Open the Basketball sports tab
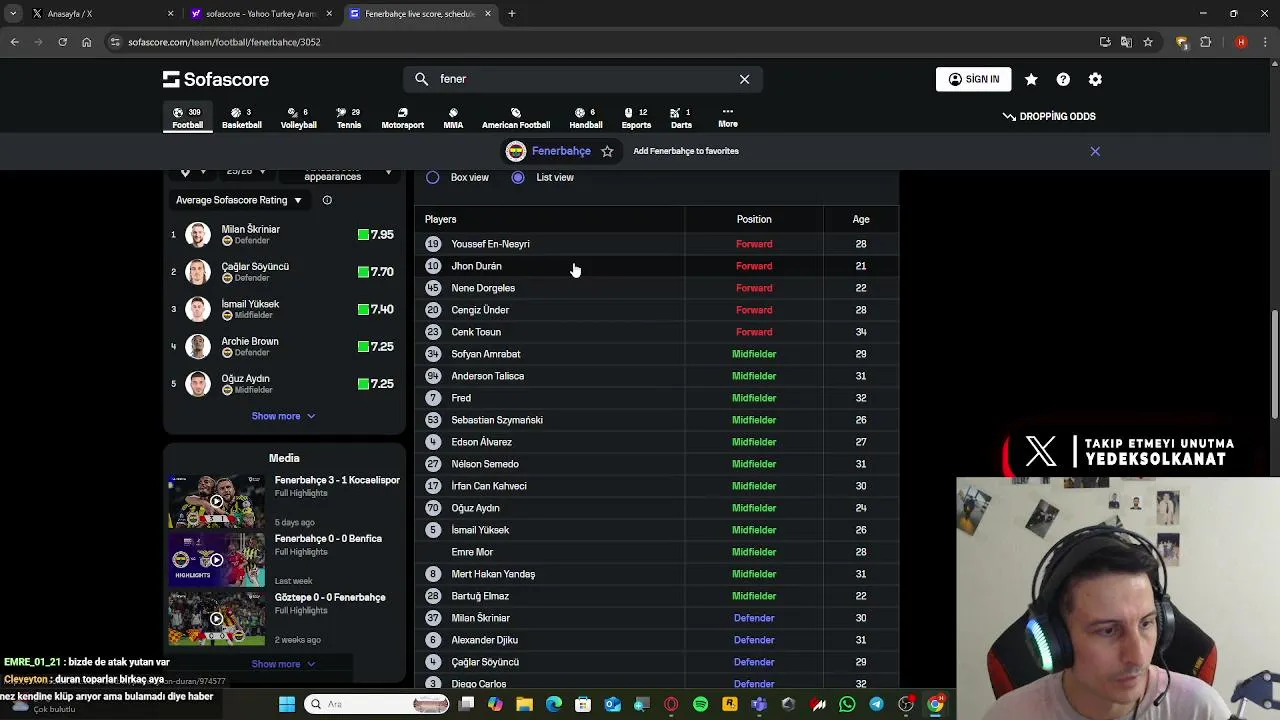The height and width of the screenshot is (720, 1280). tap(241, 118)
